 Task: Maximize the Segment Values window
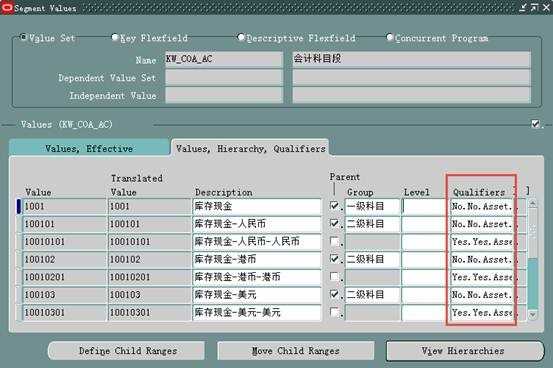pos(535,7)
